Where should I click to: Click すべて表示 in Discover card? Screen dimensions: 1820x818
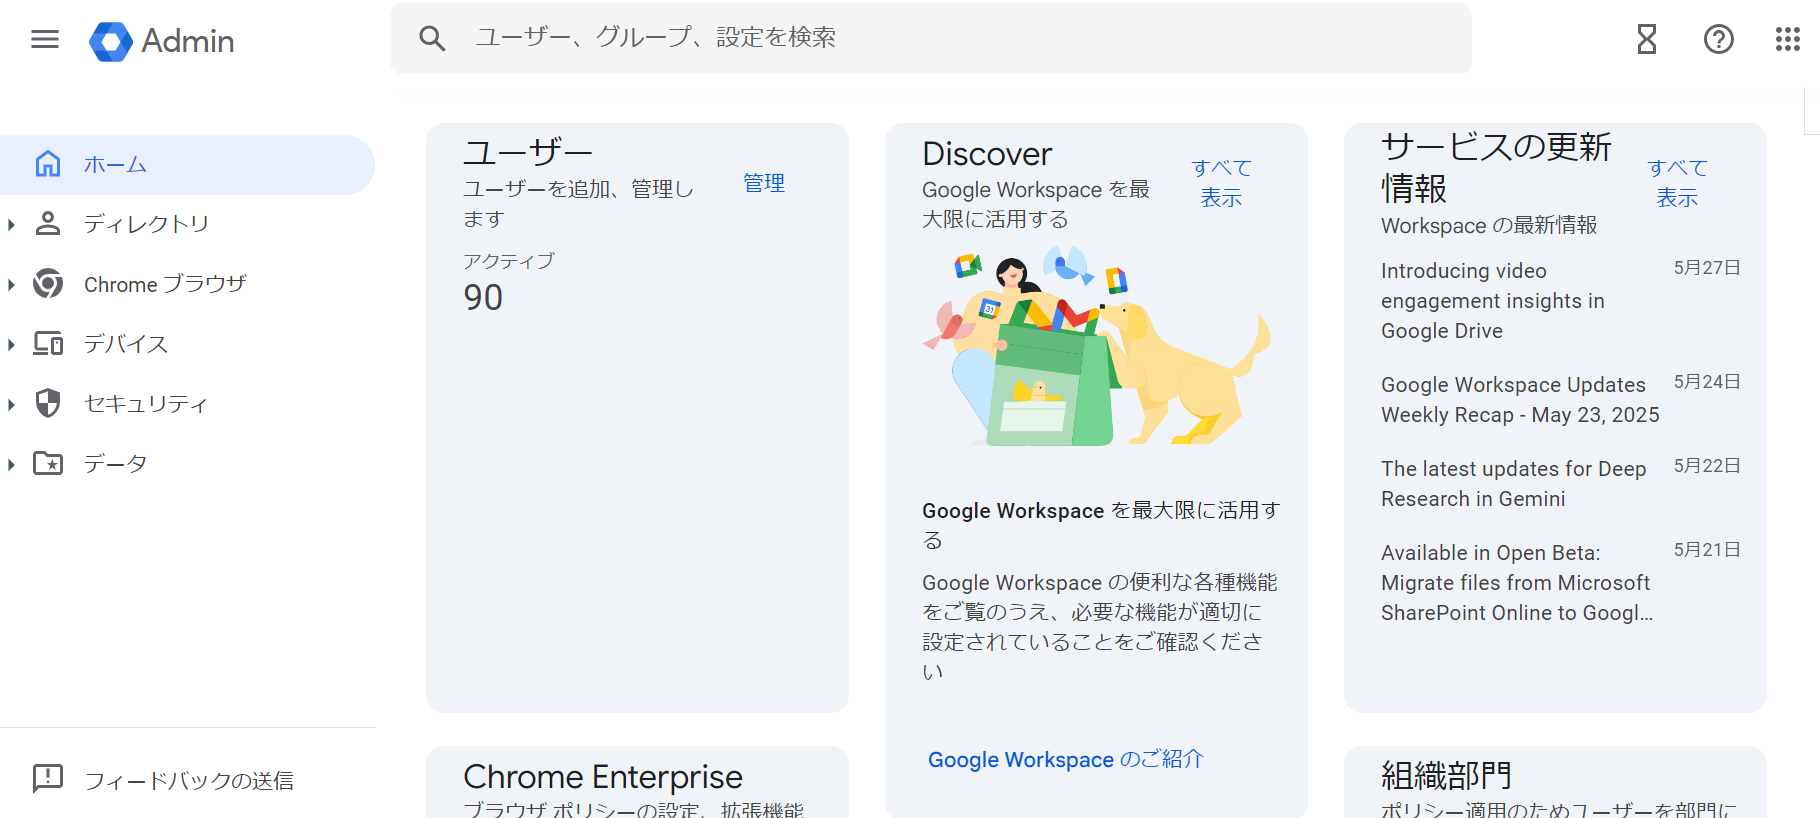tap(1221, 183)
